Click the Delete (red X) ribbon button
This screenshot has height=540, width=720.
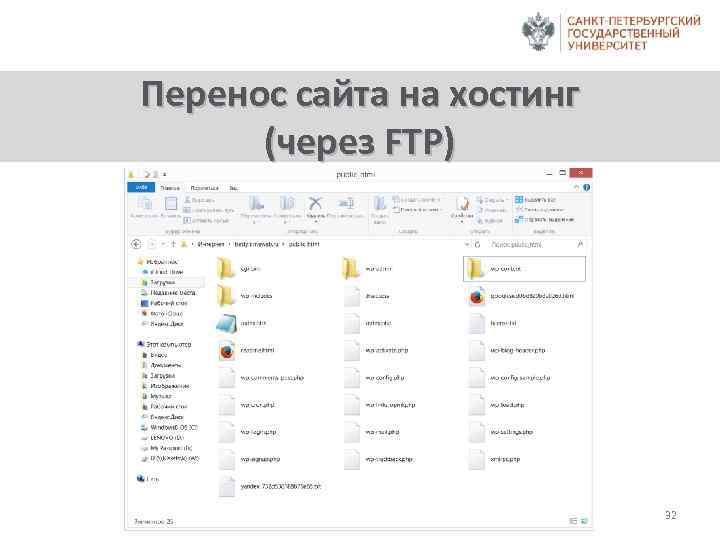coord(315,207)
